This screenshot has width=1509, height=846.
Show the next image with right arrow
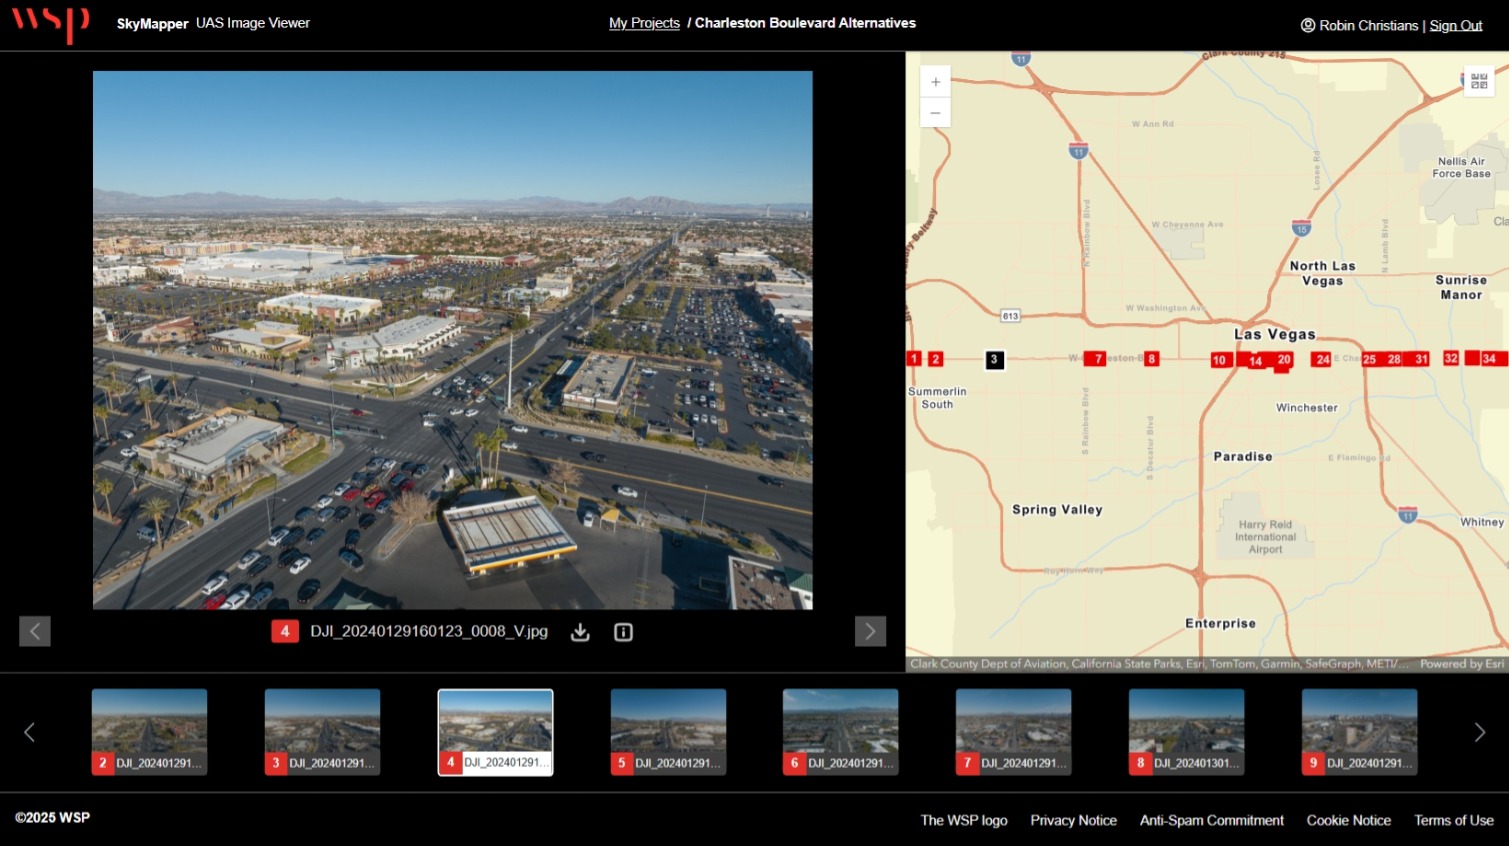pos(870,631)
